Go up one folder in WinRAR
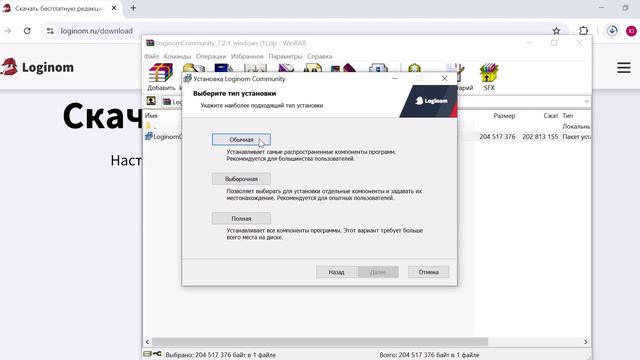The height and width of the screenshot is (360, 640). [x=151, y=101]
